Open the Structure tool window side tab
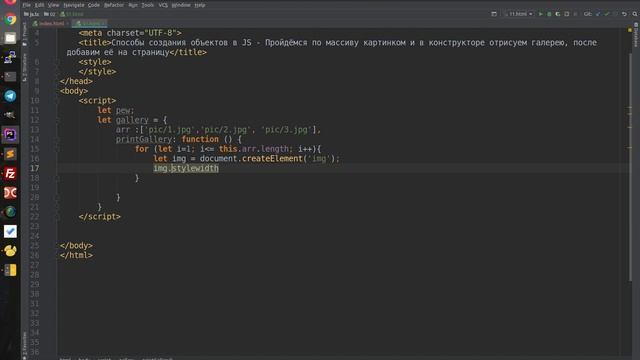 (24, 67)
